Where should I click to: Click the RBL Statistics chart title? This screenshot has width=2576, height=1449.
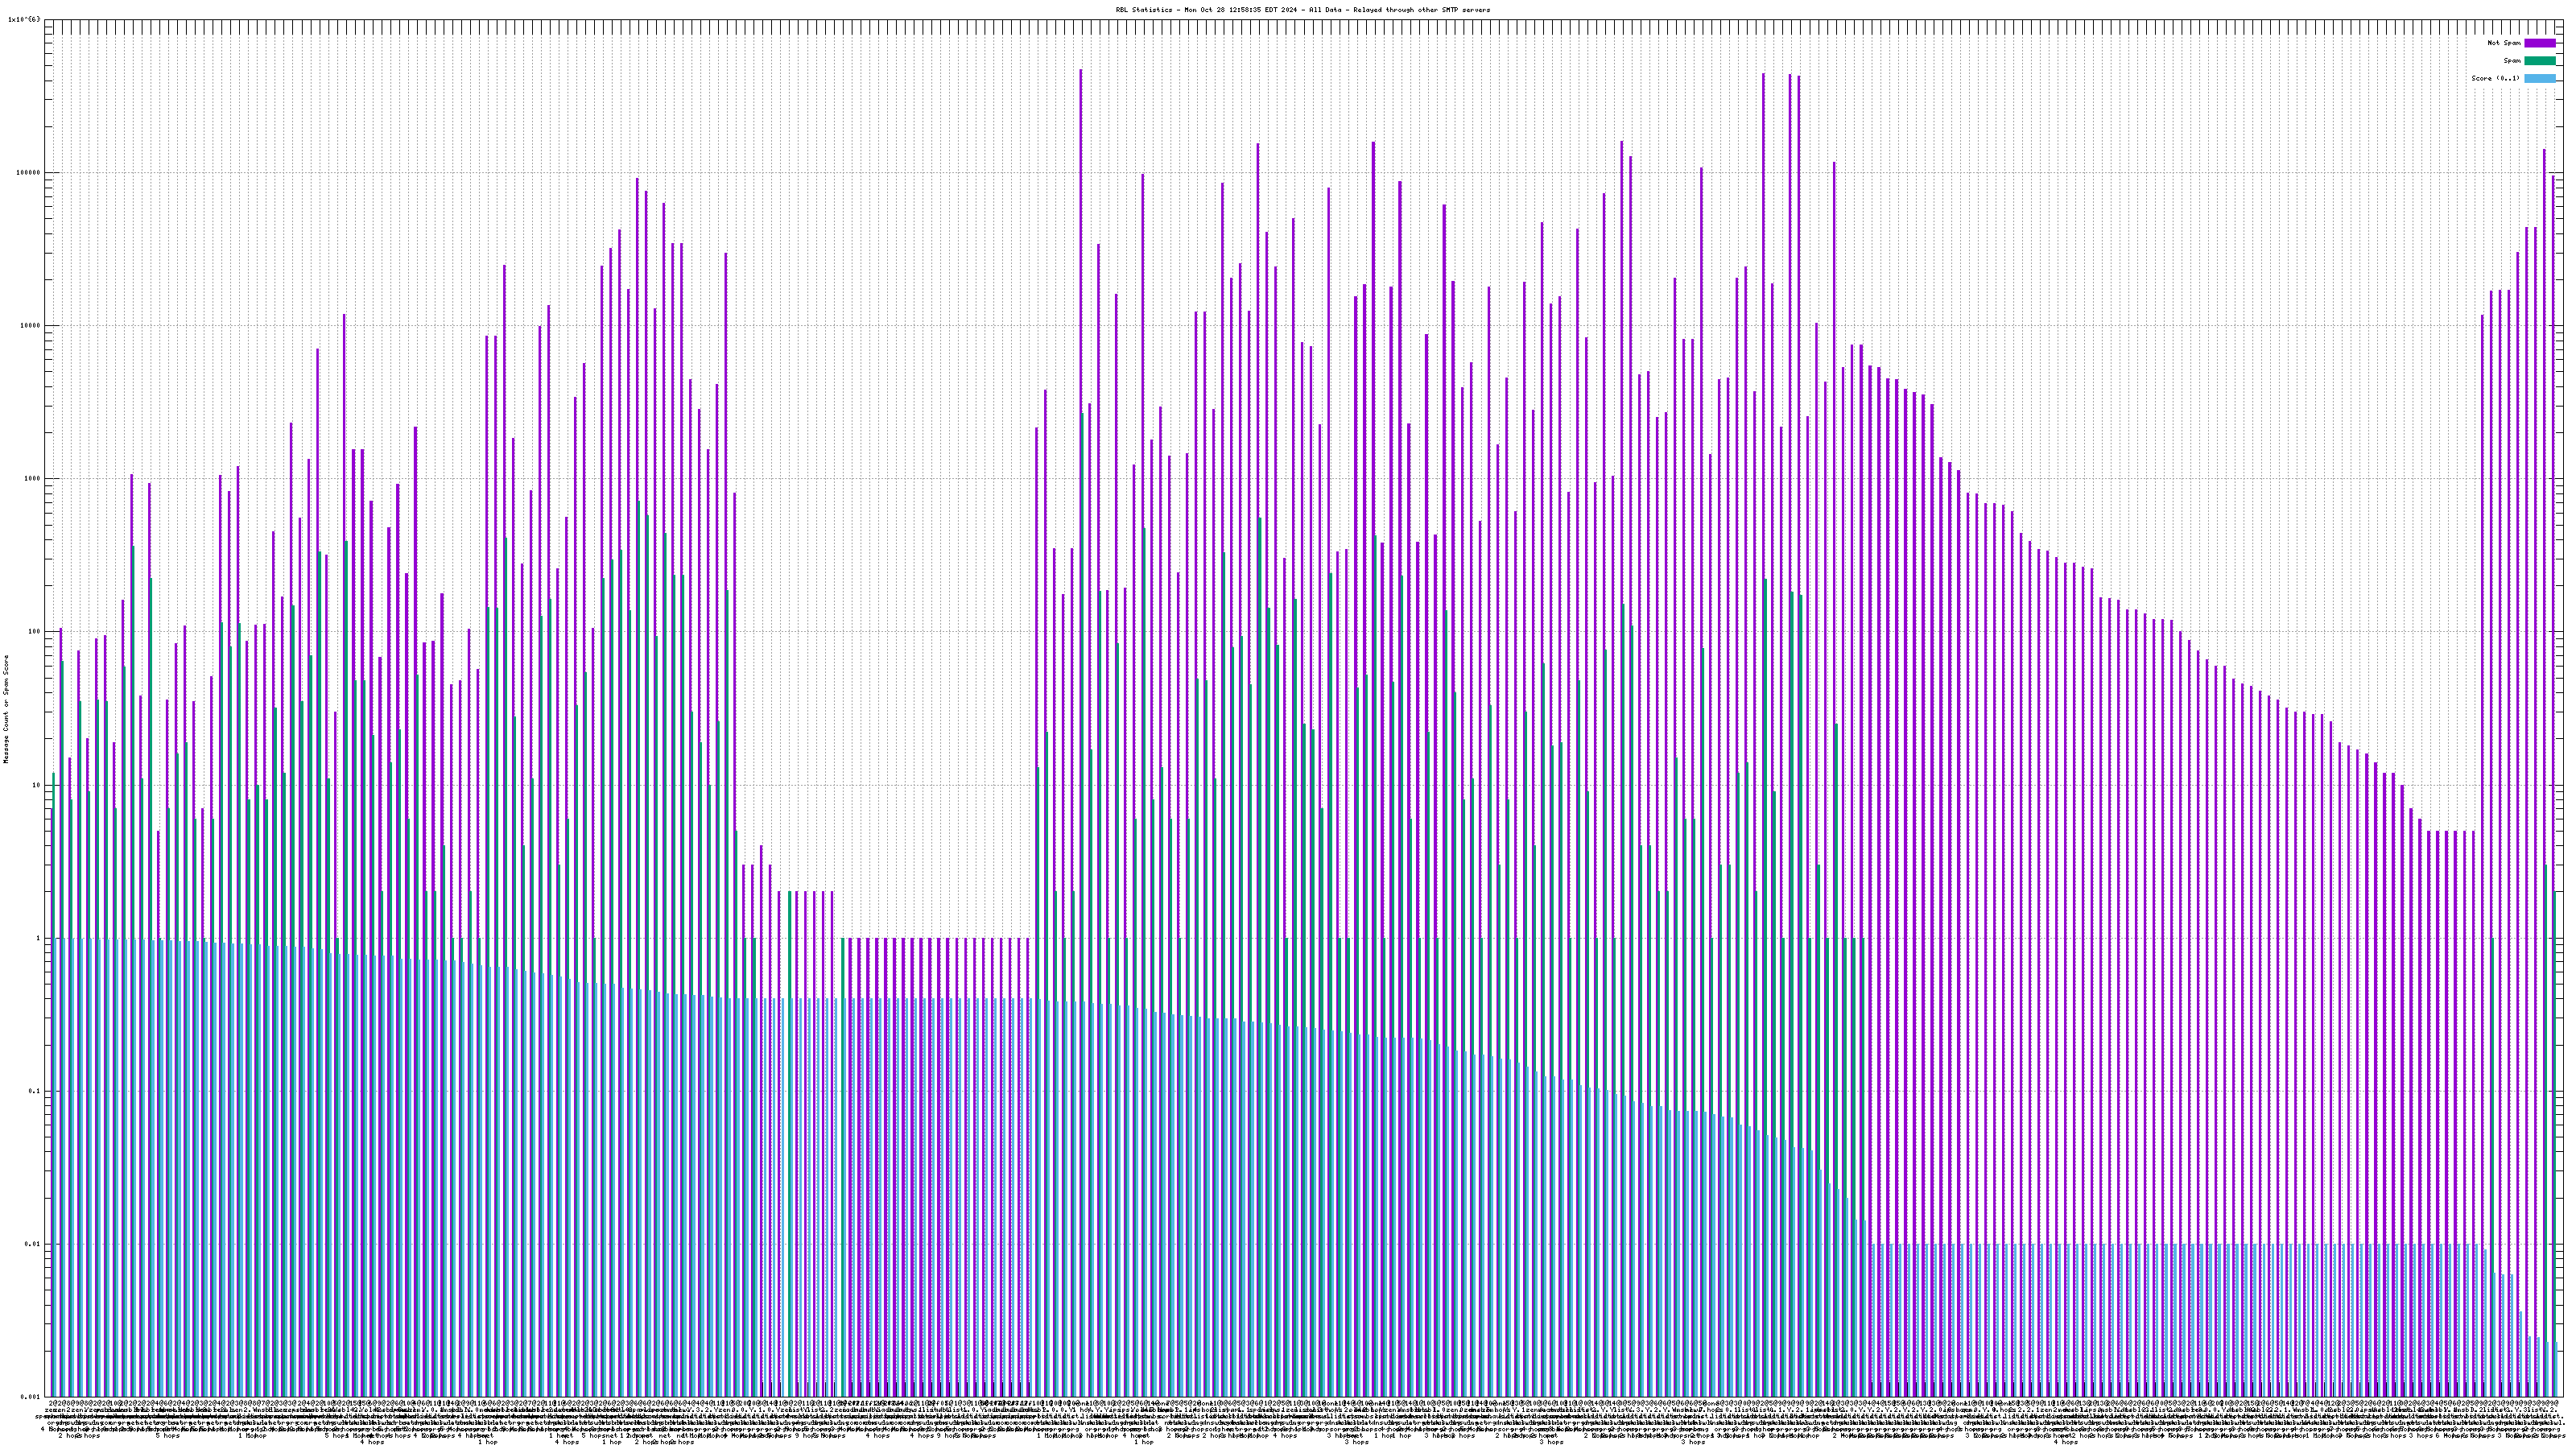click(1302, 10)
